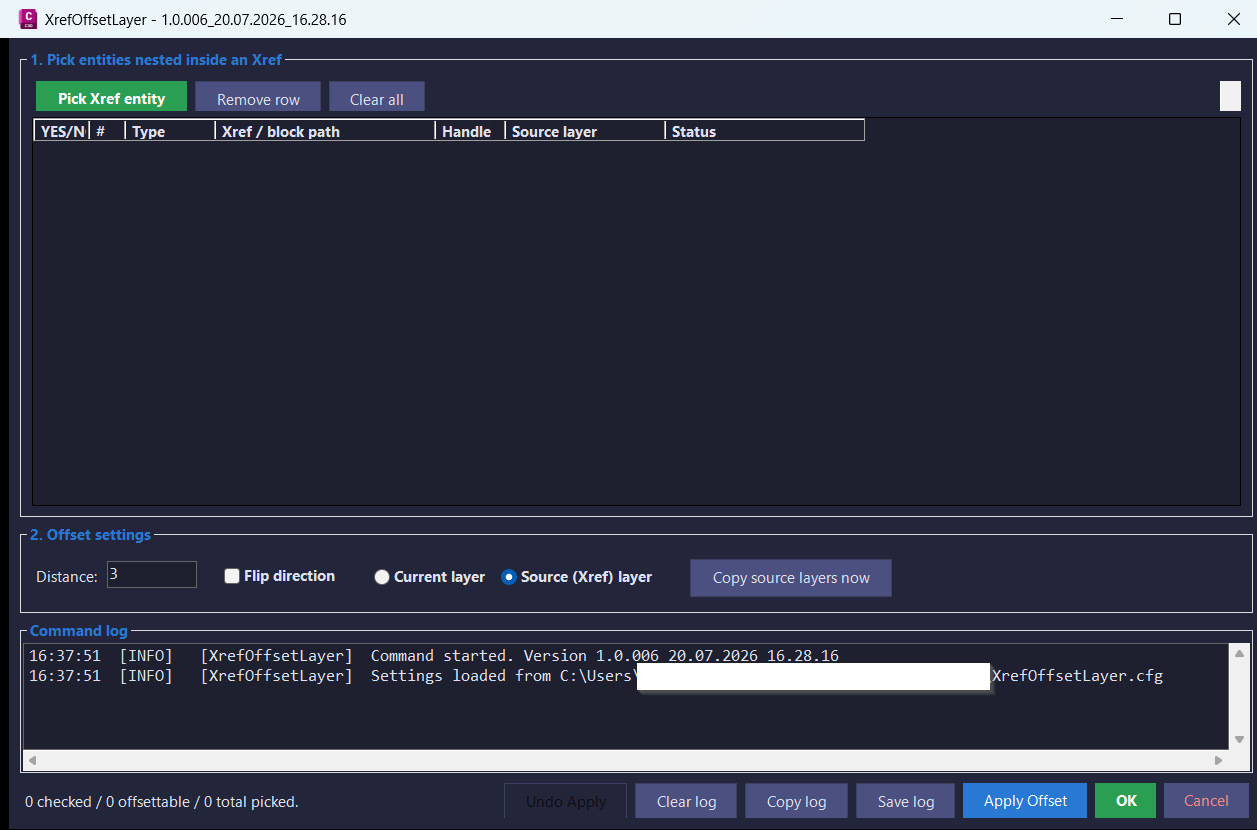Click the Apply Offset button
The height and width of the screenshot is (830, 1257).
point(1025,800)
